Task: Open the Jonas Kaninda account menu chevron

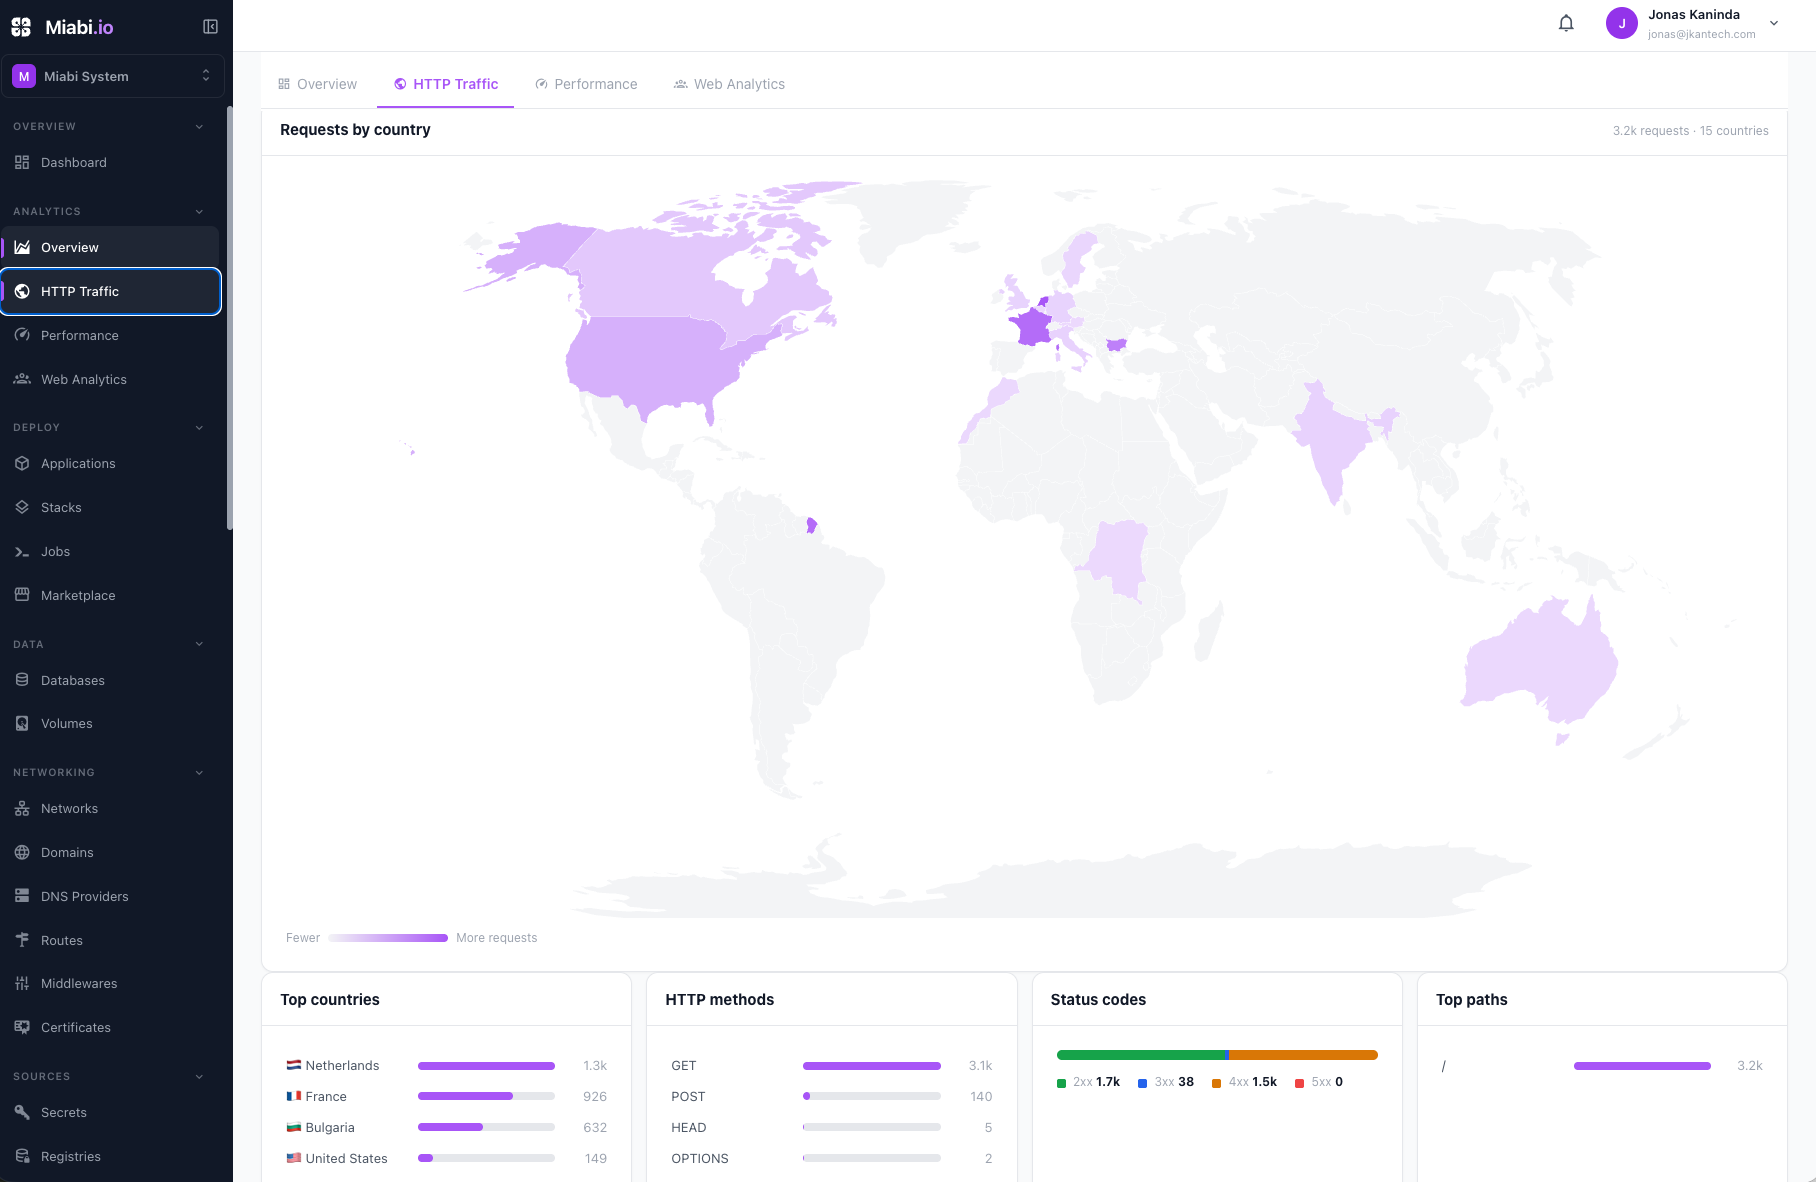Action: [1774, 23]
